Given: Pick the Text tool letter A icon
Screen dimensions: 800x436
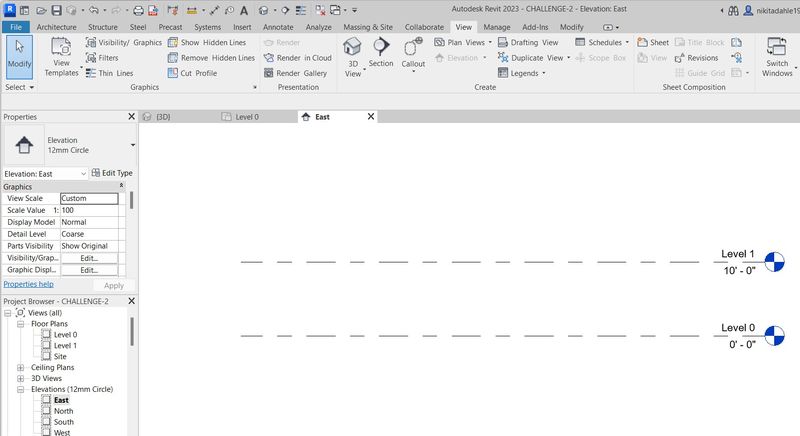Looking at the screenshot, I should 244,10.
